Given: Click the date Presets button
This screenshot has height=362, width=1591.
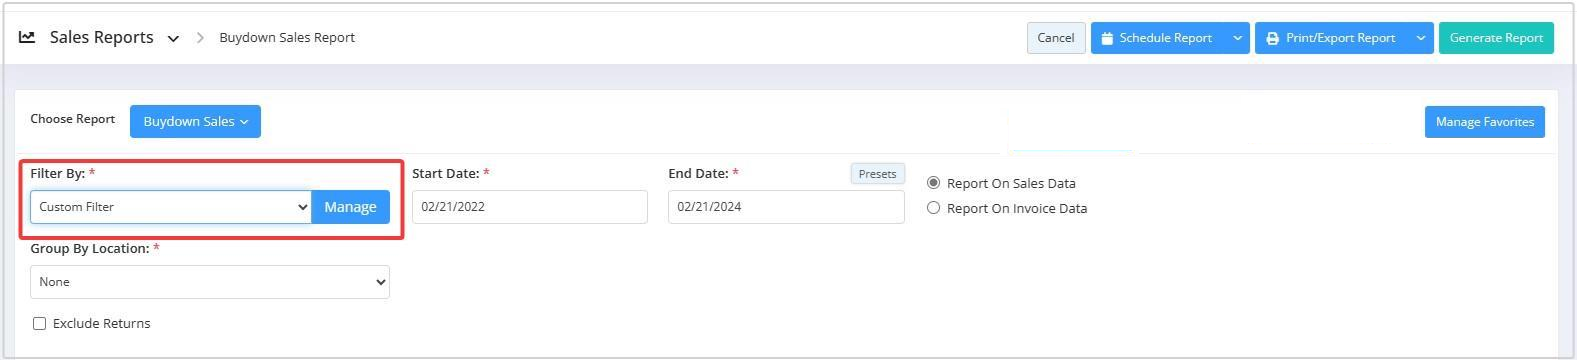Looking at the screenshot, I should (877, 174).
